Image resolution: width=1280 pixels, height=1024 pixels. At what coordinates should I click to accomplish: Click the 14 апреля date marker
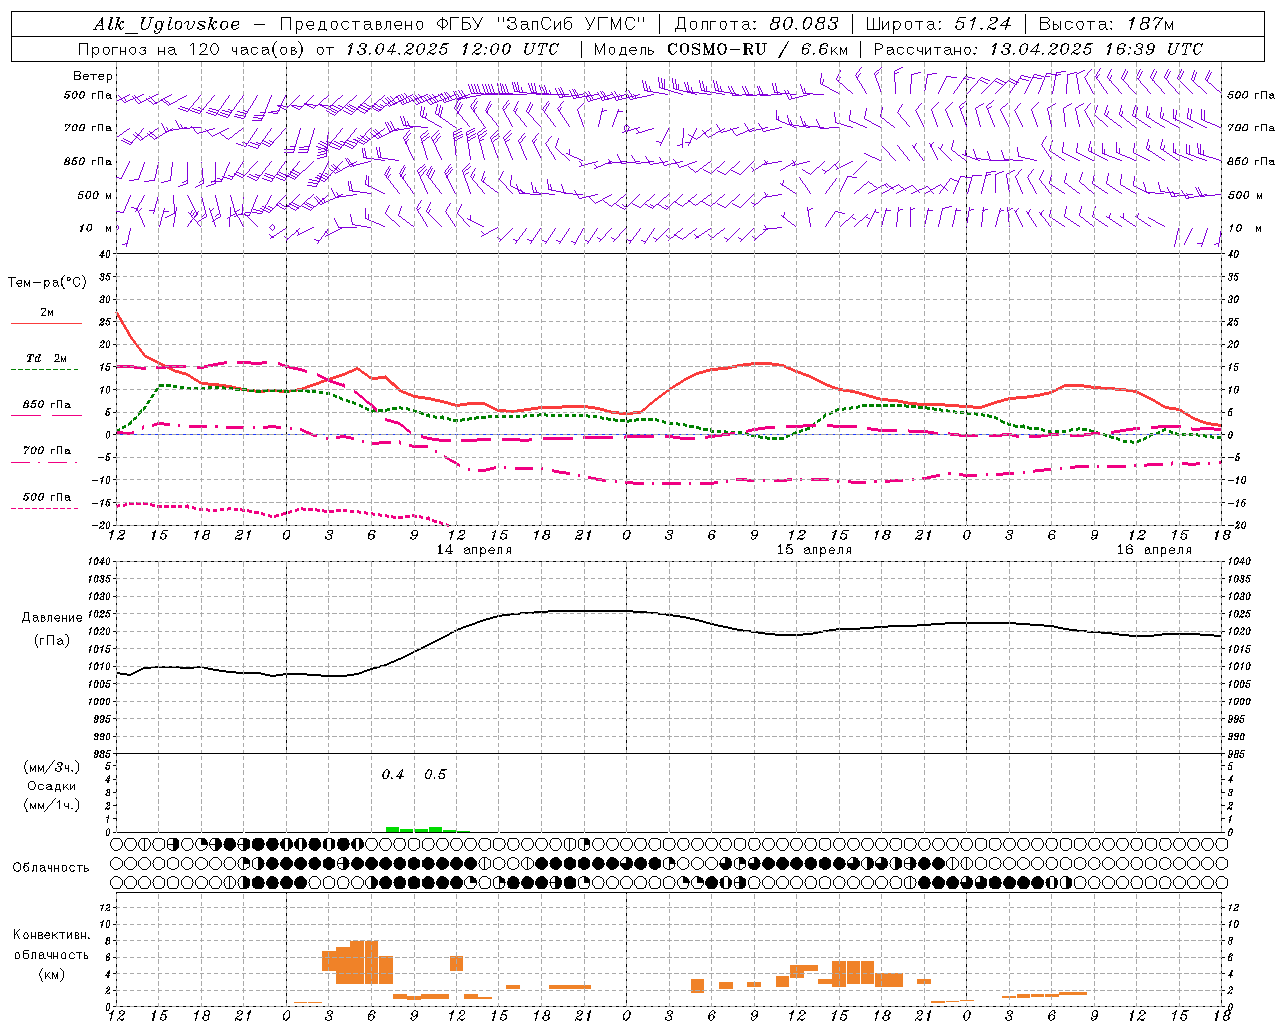[x=474, y=550]
